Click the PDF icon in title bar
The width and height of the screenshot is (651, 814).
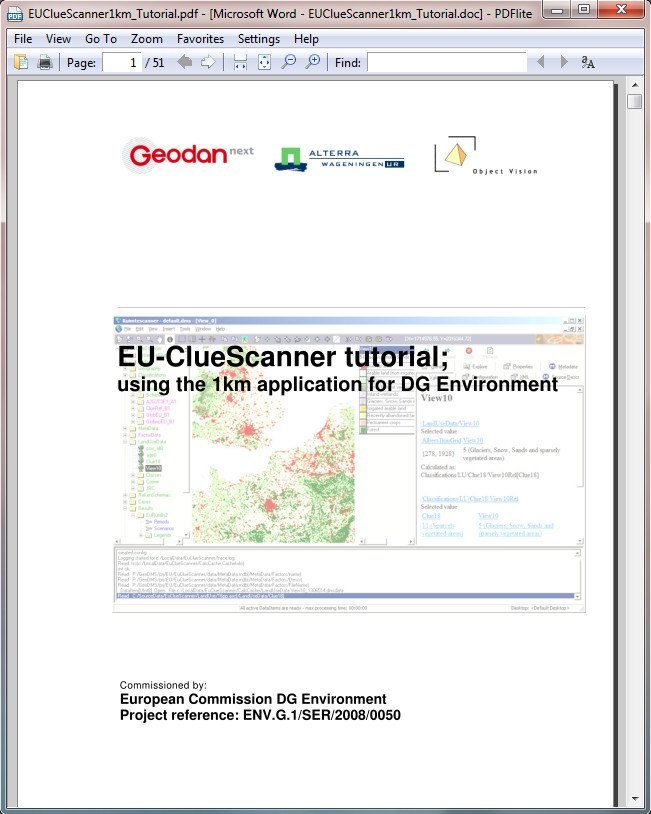15,14
